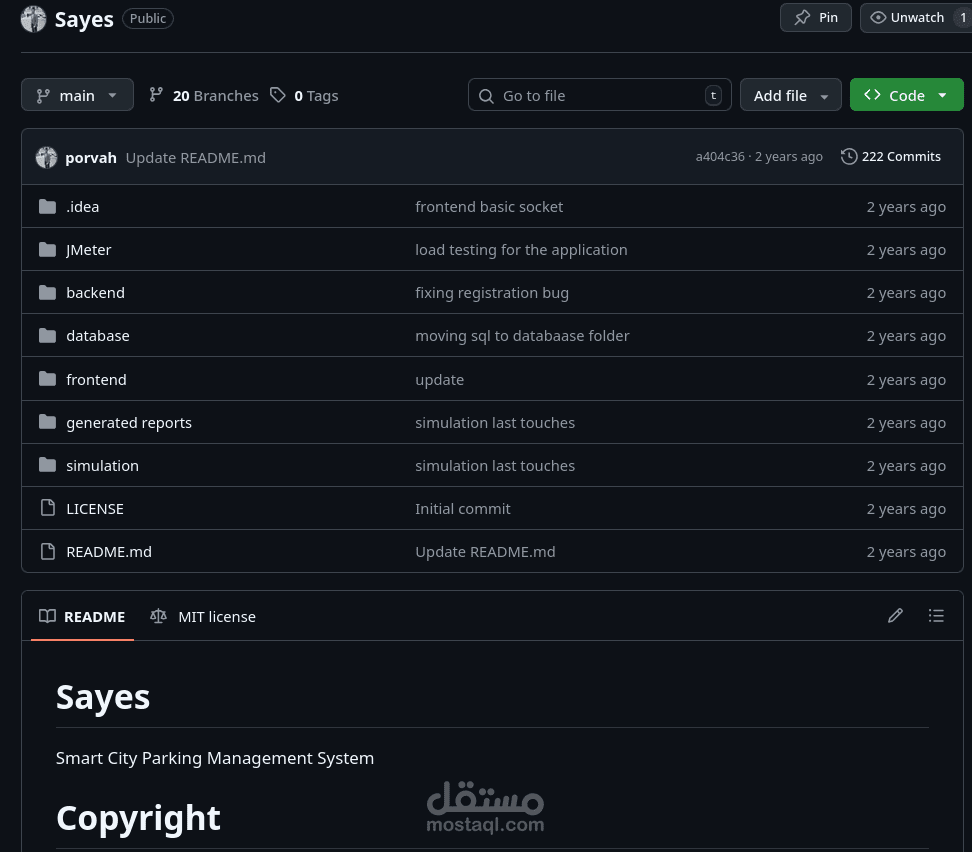Click the scales icon beside MIT license

(159, 616)
